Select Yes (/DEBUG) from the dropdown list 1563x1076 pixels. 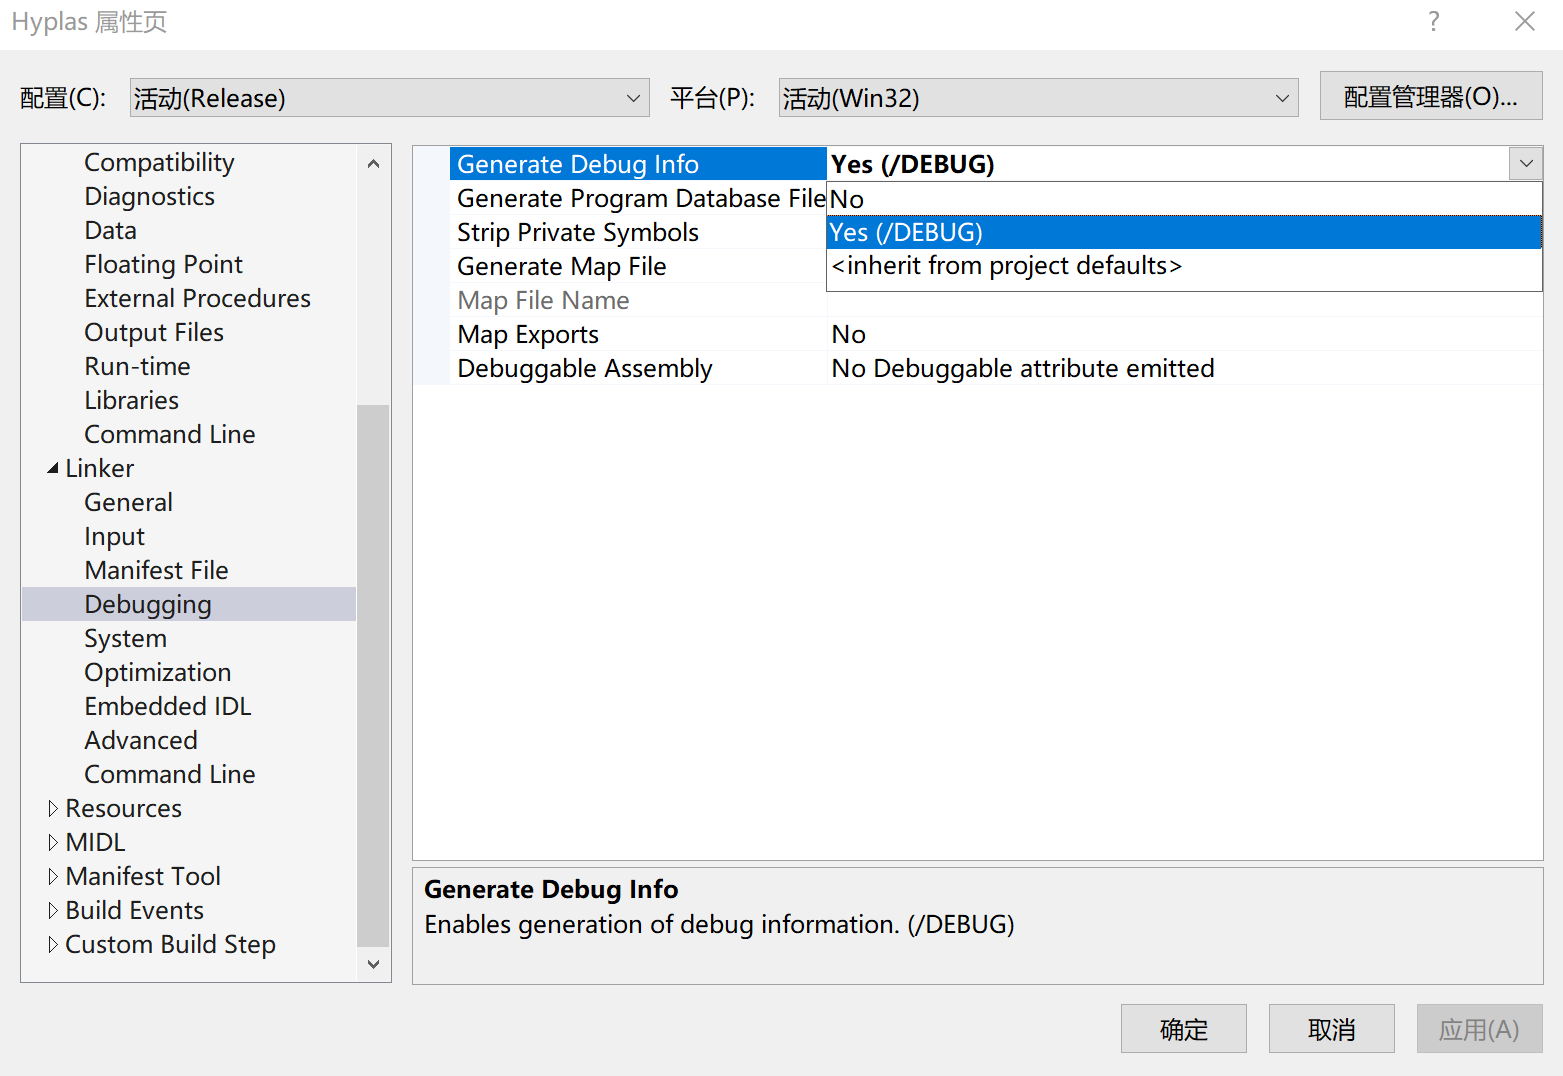(x=905, y=231)
